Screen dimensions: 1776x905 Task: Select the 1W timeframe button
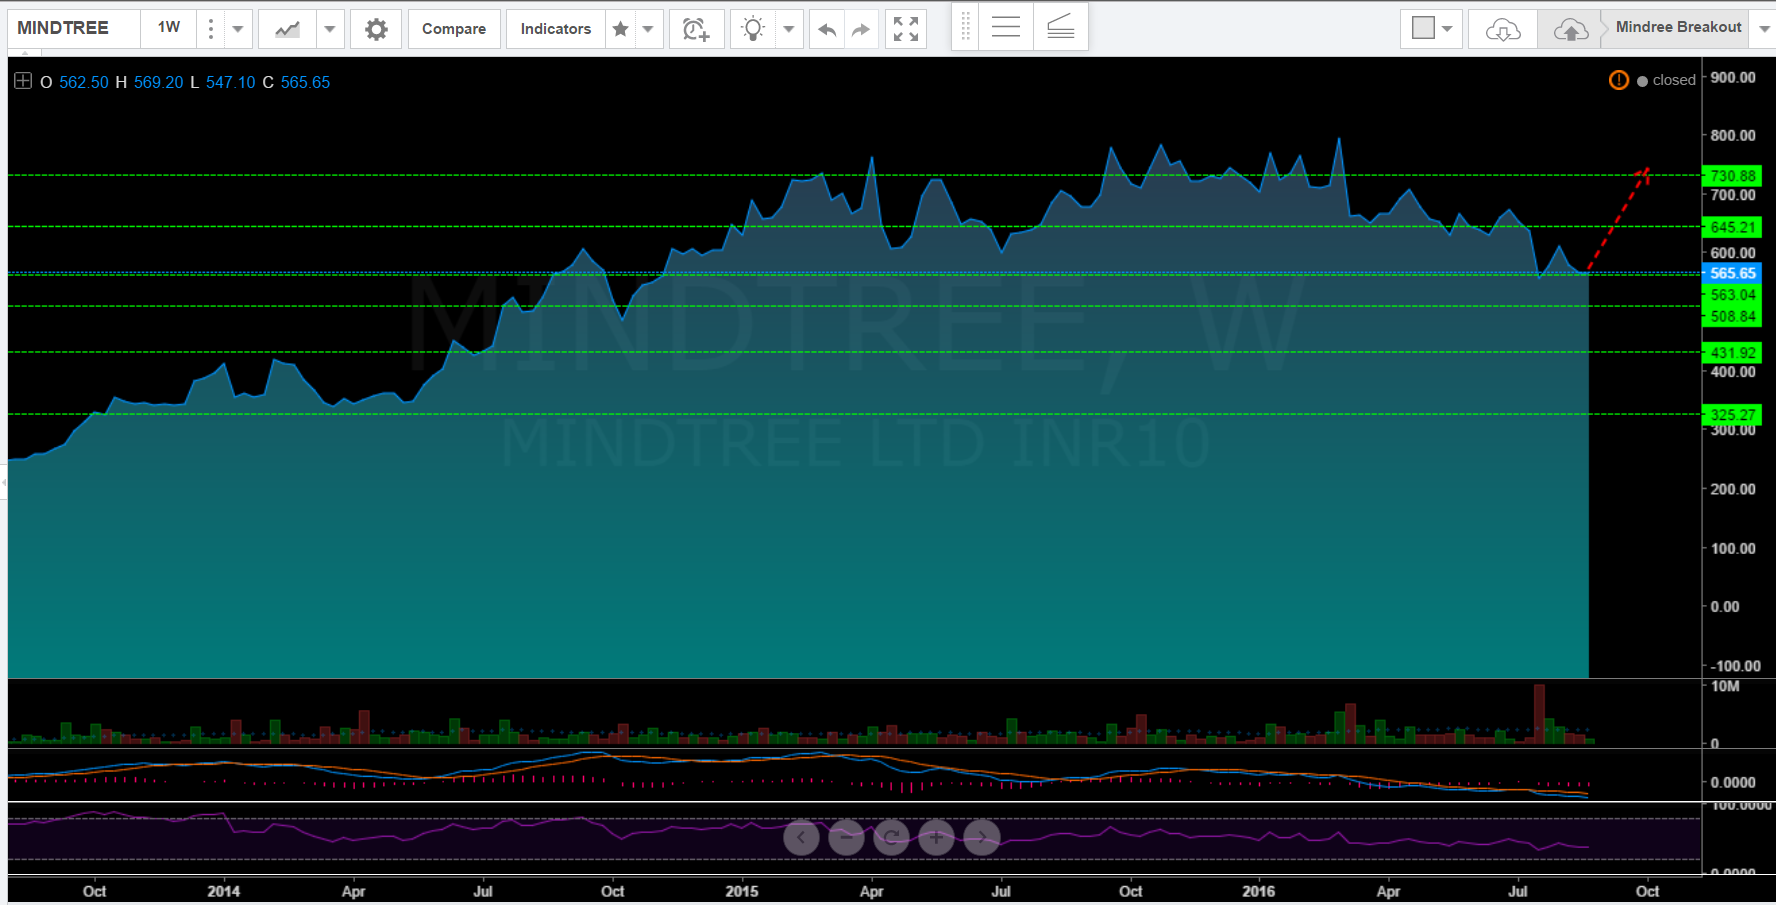click(x=169, y=28)
